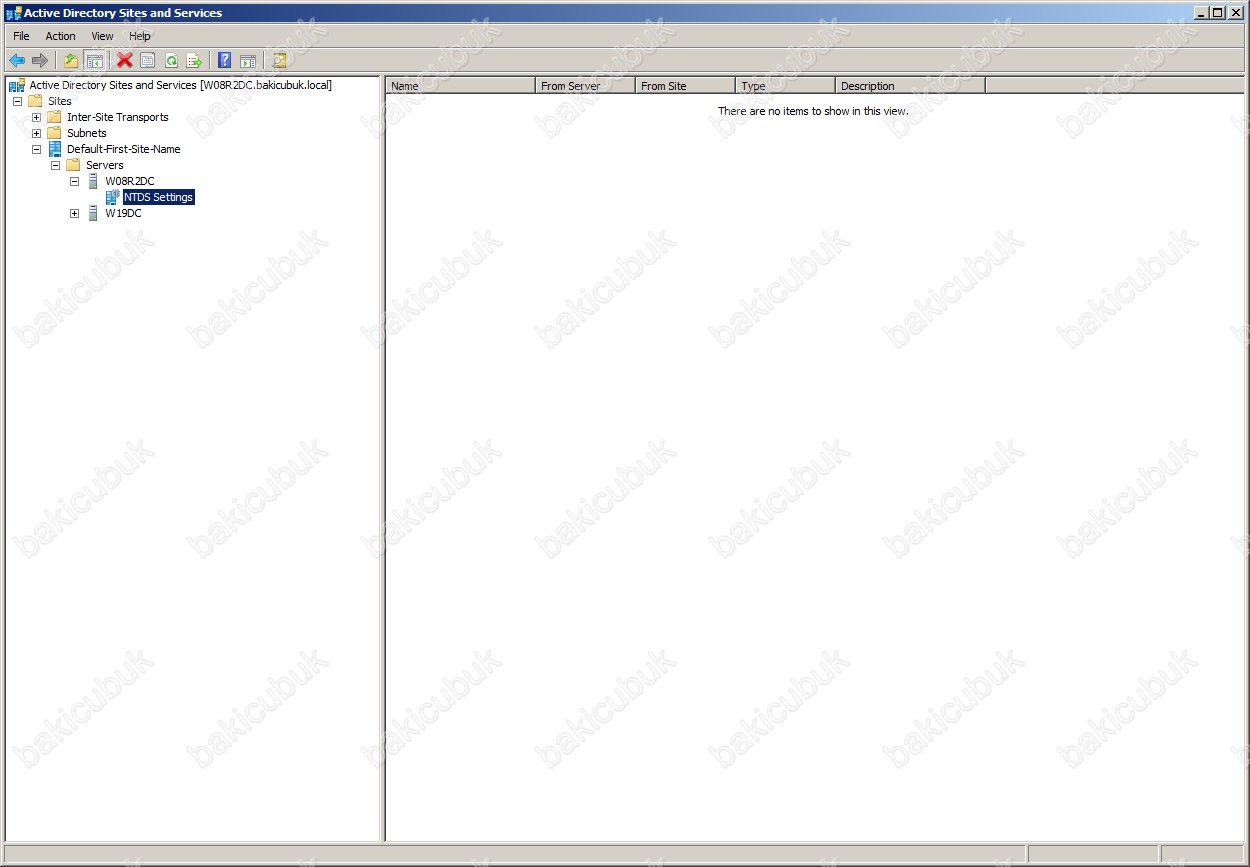
Task: Select the W19DC server in tree
Action: point(123,213)
